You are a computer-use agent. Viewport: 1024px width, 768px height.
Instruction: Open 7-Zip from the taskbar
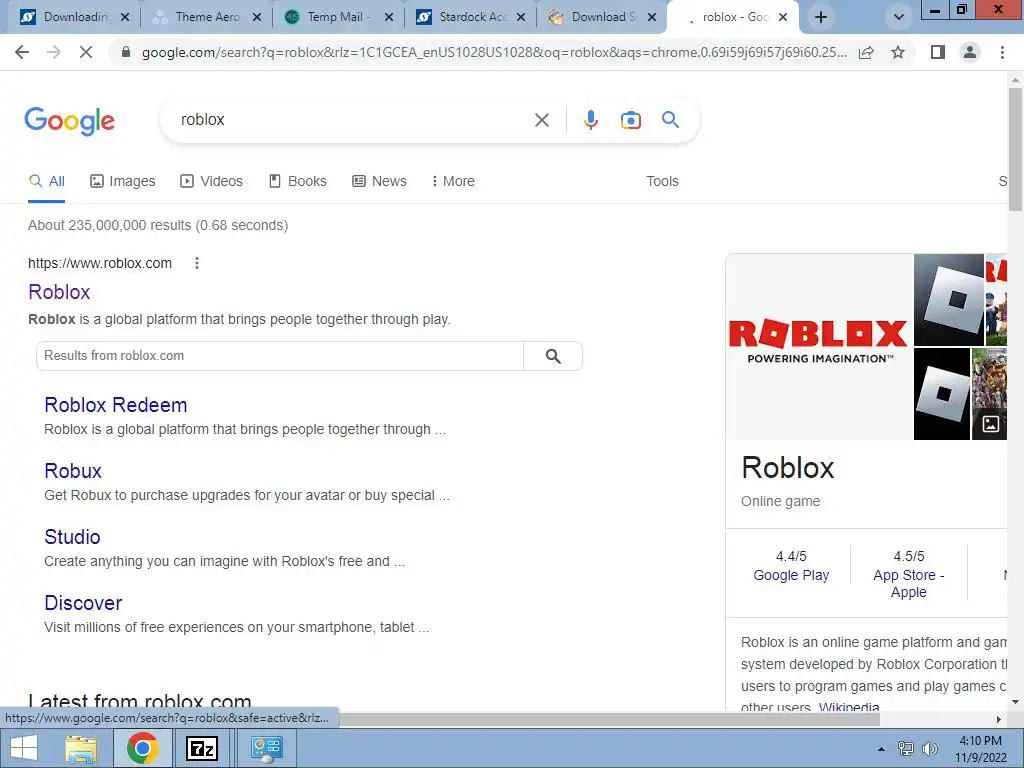202,748
